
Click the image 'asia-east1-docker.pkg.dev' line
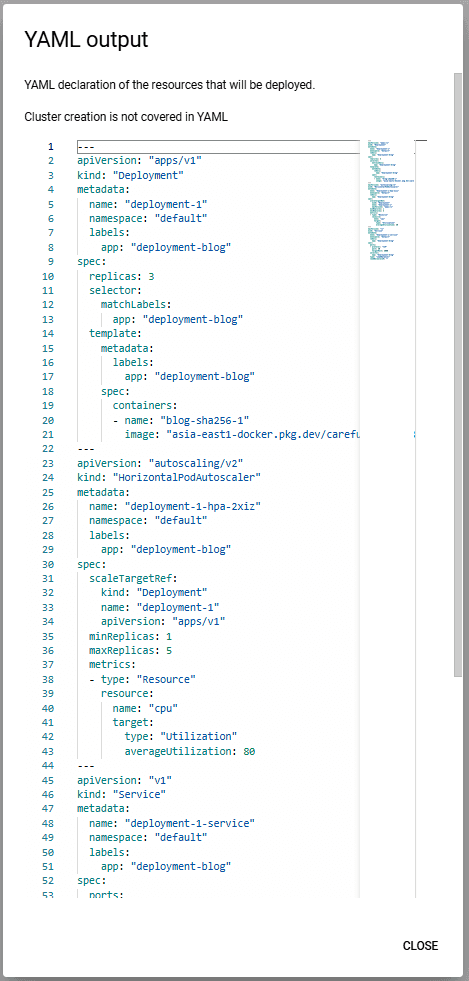(241, 435)
